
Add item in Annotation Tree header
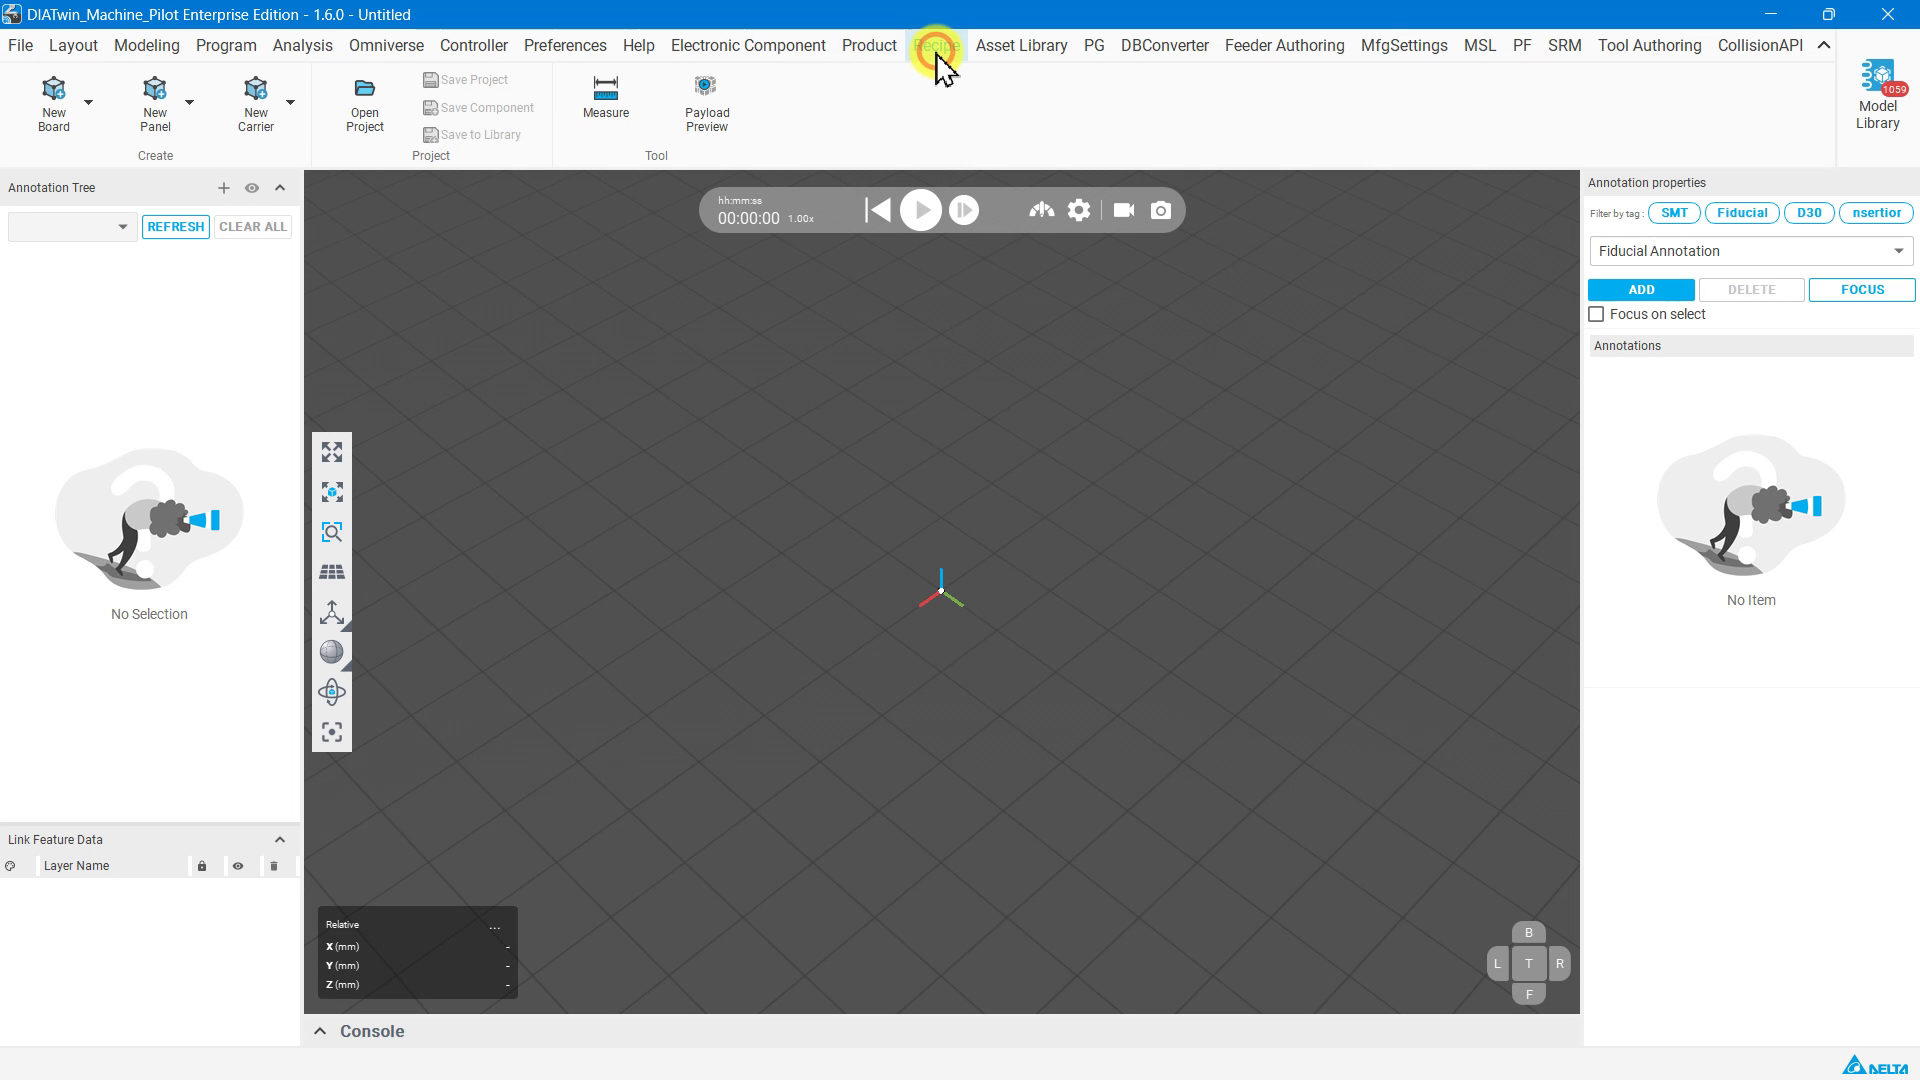pos(224,188)
